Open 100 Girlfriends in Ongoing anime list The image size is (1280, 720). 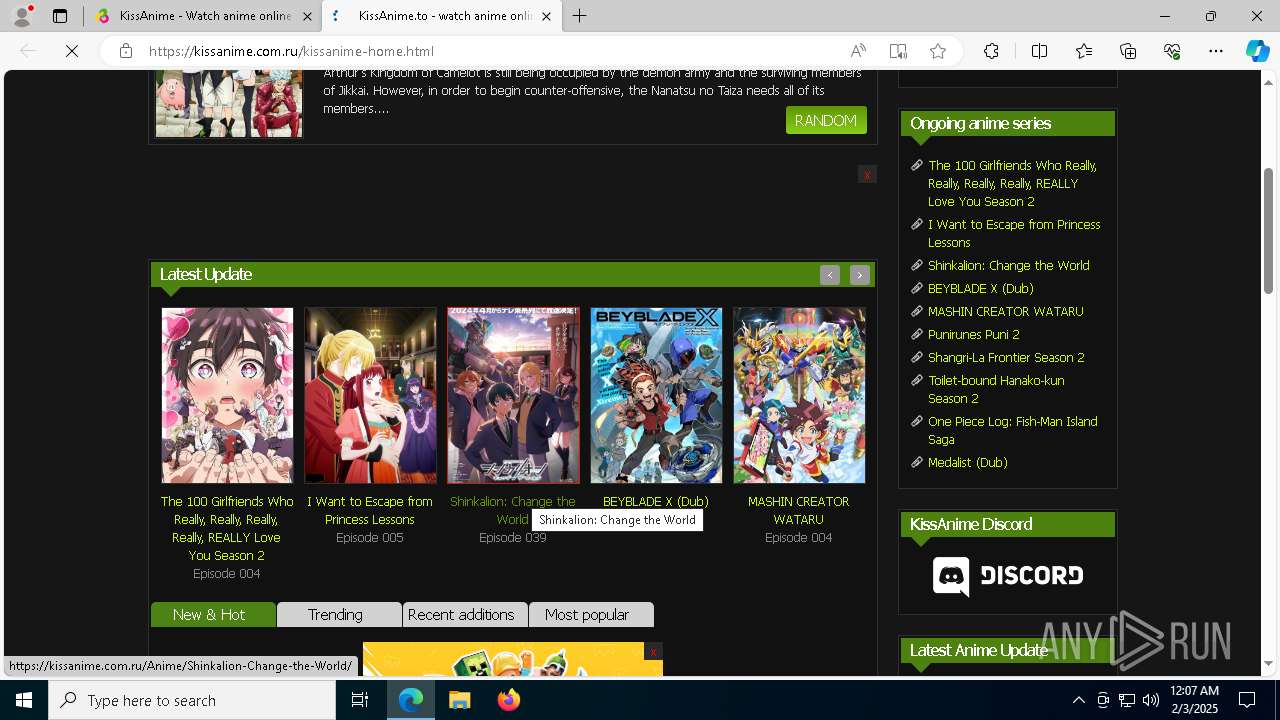[1012, 183]
